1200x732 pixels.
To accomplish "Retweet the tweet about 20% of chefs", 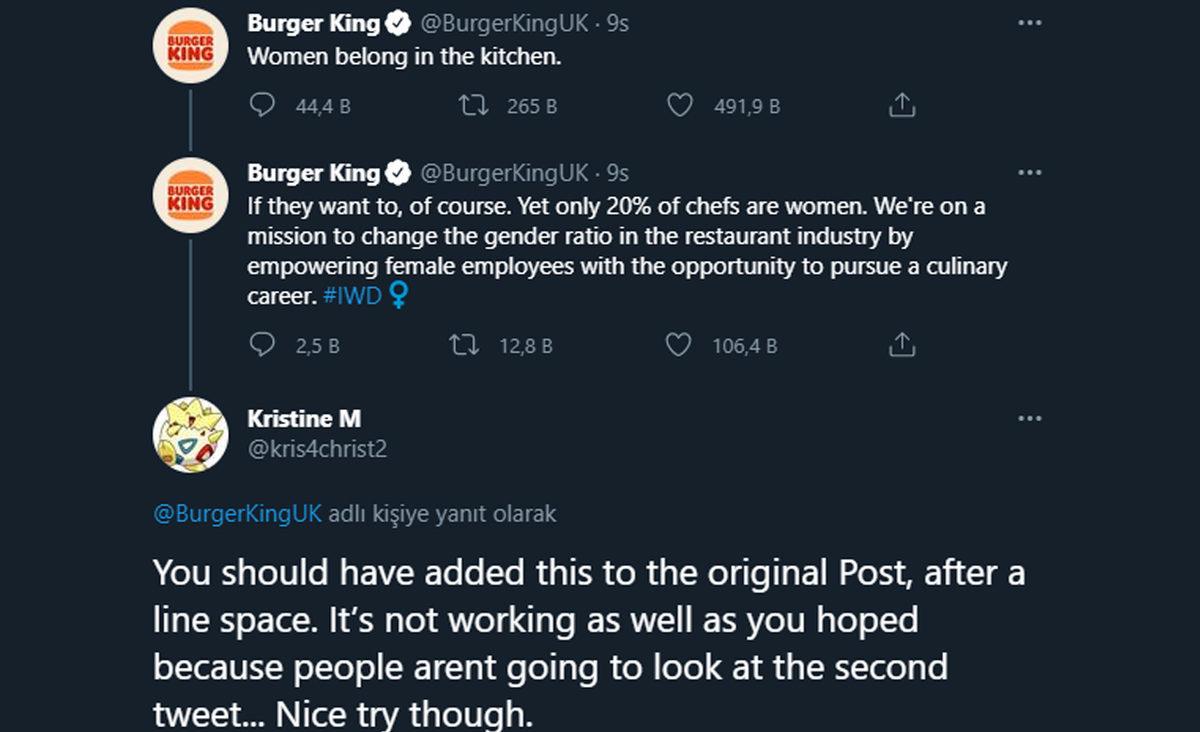I will tap(464, 346).
